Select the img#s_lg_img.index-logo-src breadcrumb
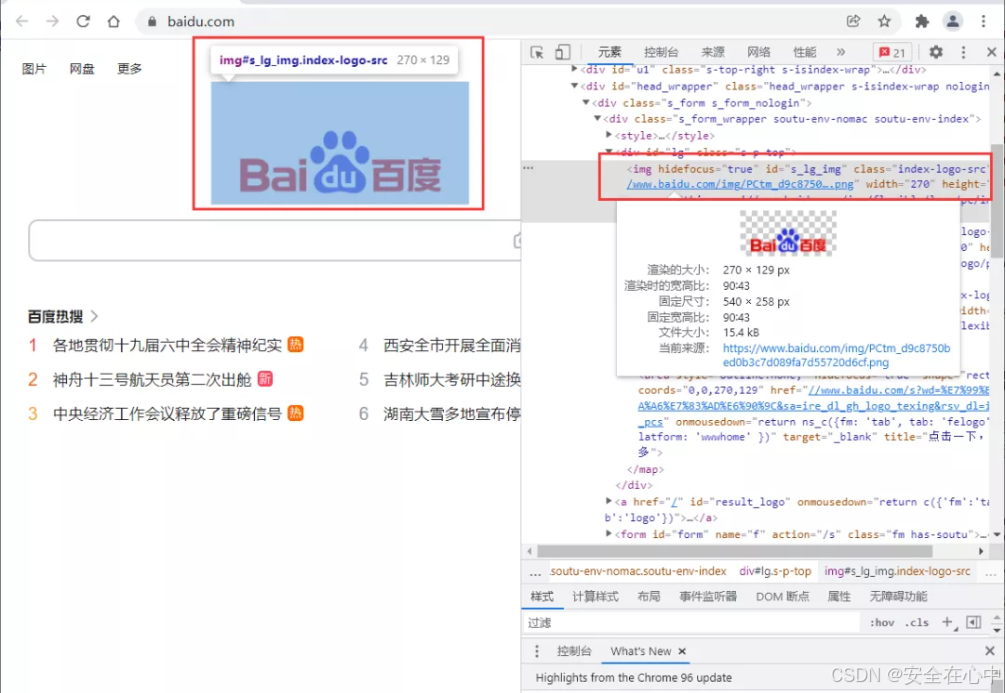 pyautogui.click(x=897, y=571)
